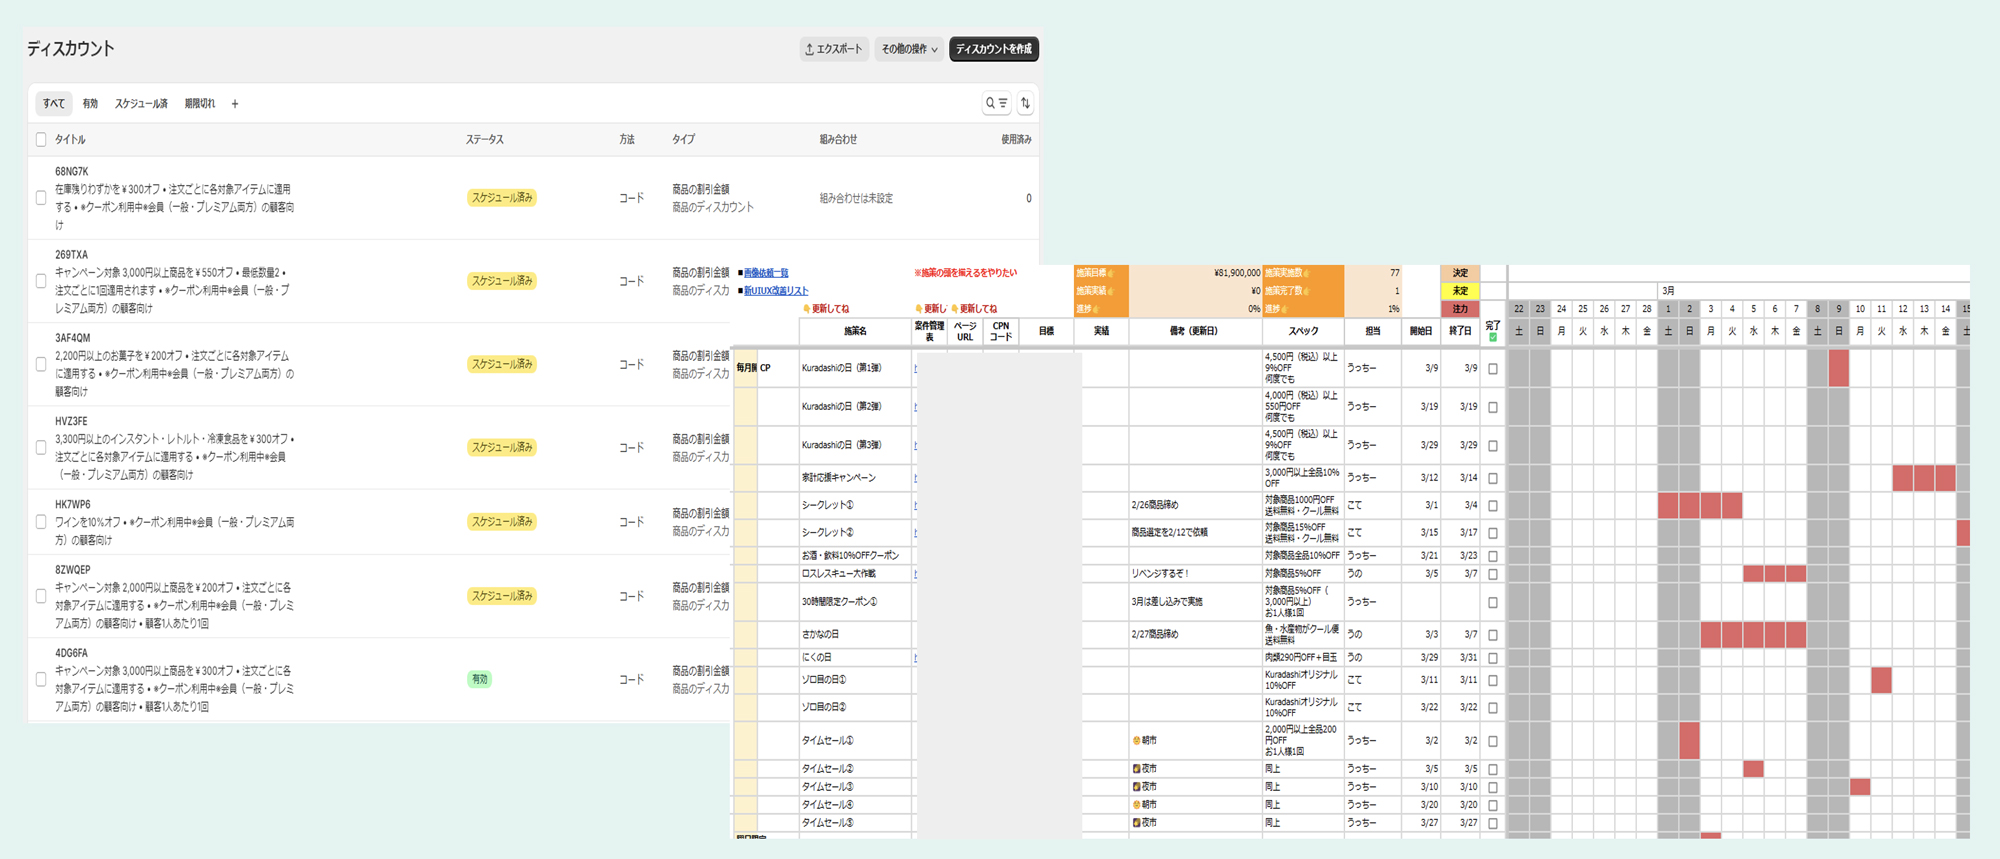Click the sort arrows icon
2000x859 pixels.
tap(1025, 103)
